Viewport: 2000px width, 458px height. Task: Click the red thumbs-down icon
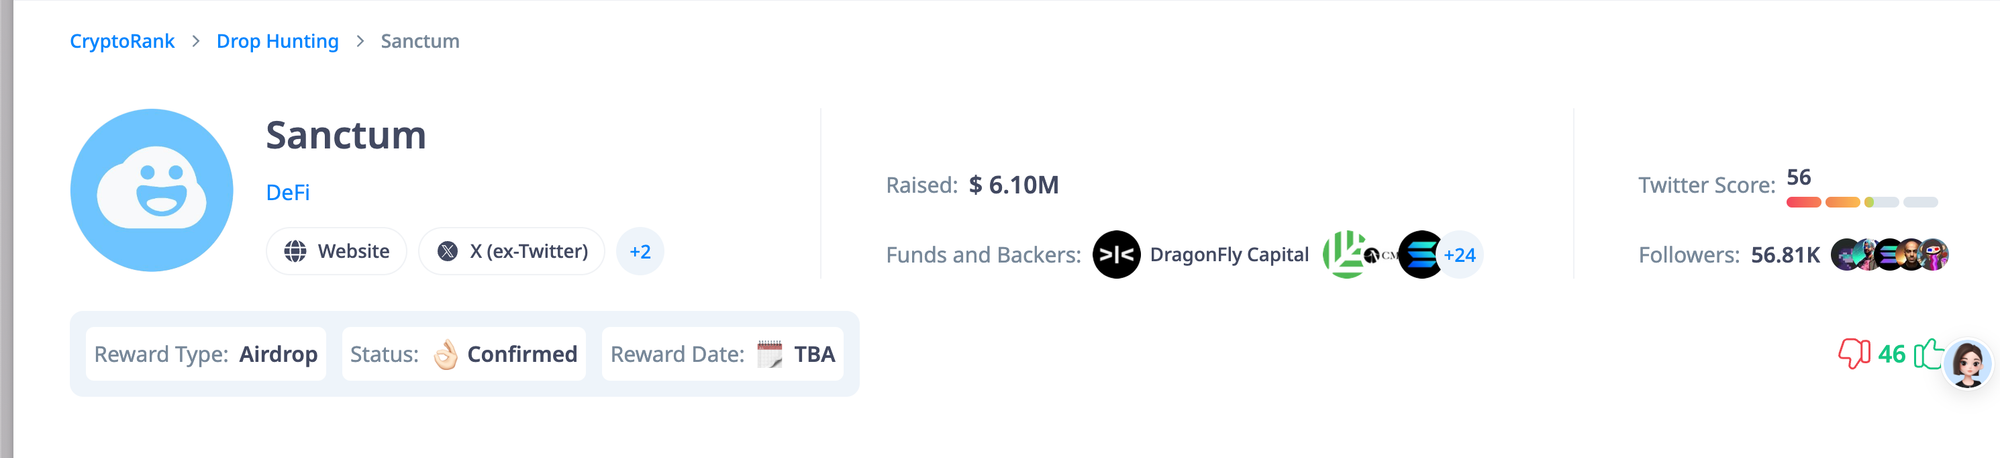(x=1854, y=354)
